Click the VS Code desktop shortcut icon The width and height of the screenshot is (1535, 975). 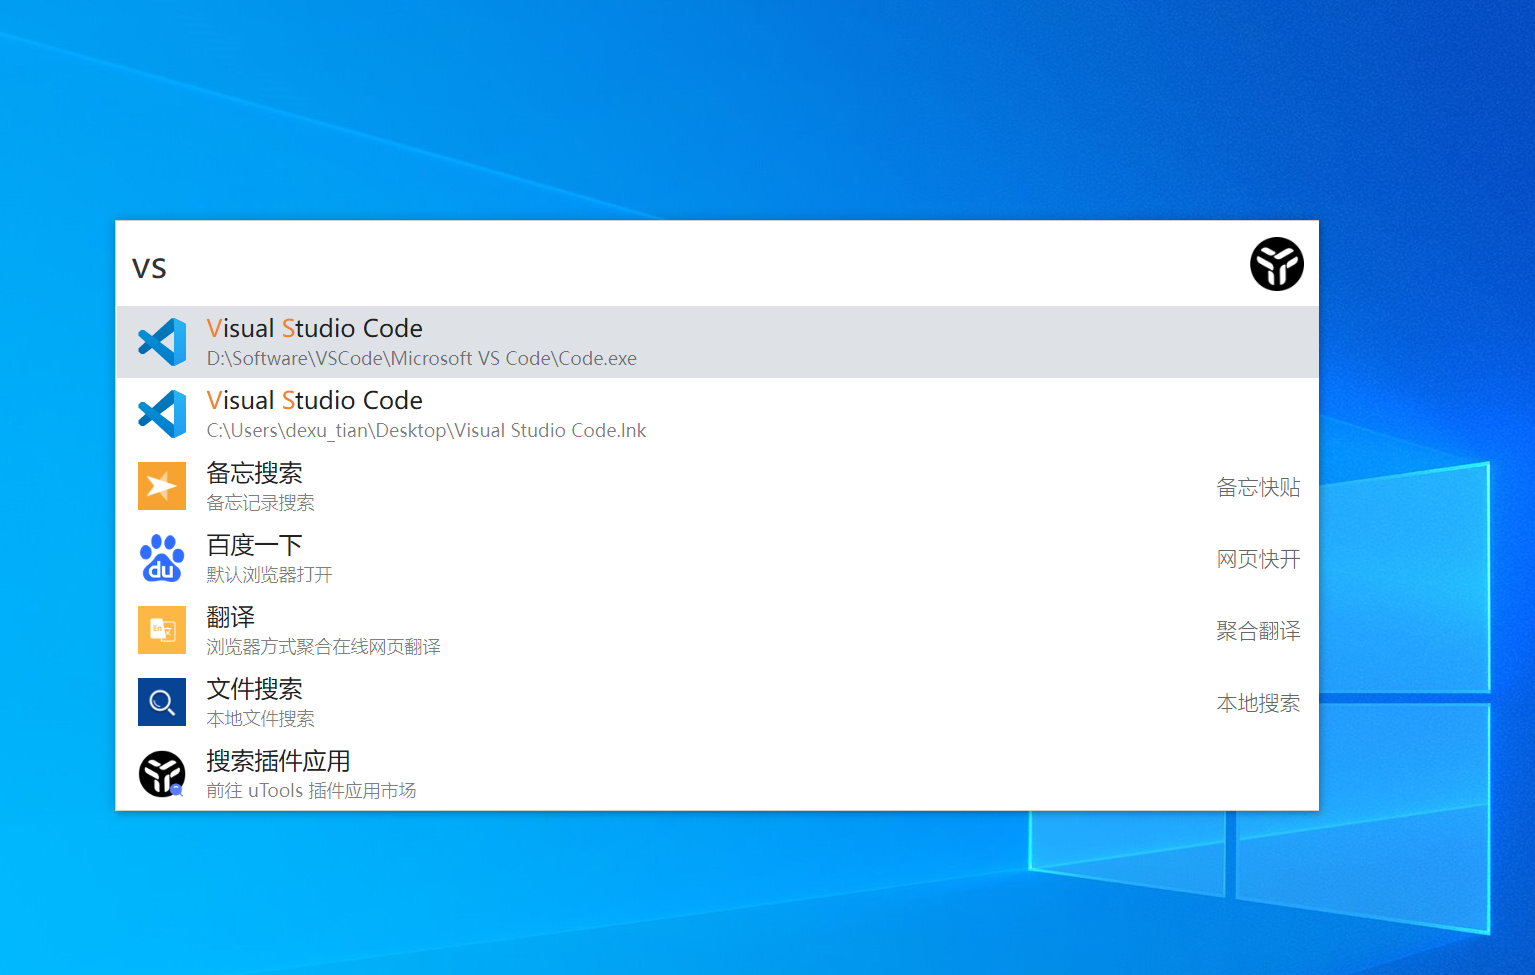coord(162,413)
